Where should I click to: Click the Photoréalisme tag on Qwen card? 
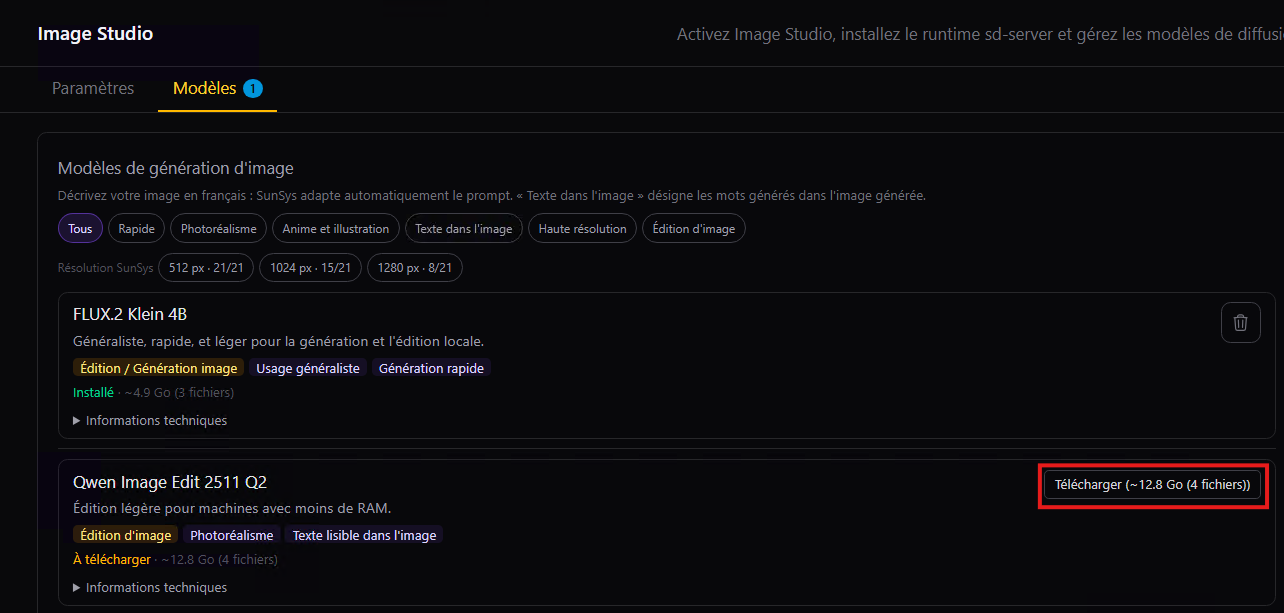(x=232, y=535)
